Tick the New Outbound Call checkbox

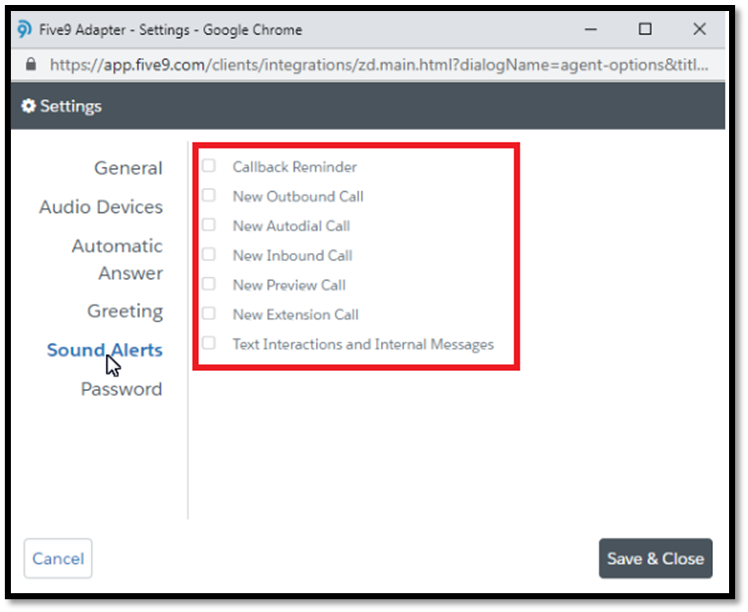(x=208, y=195)
